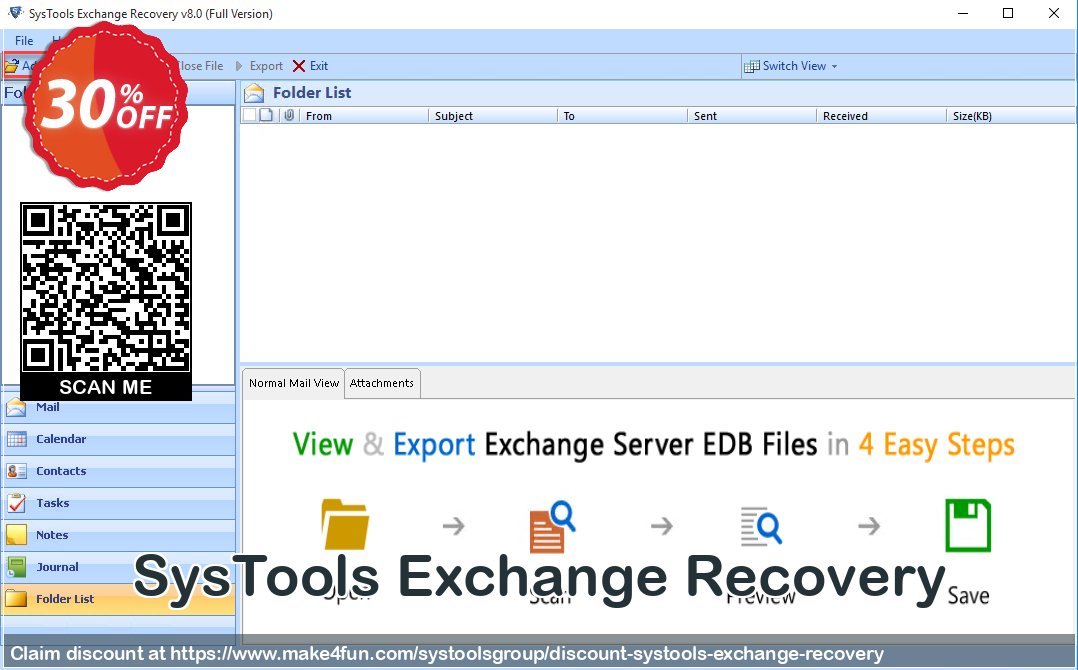Viewport: 1078px width, 670px height.
Task: Sort by the Sent column
Action: 752,116
